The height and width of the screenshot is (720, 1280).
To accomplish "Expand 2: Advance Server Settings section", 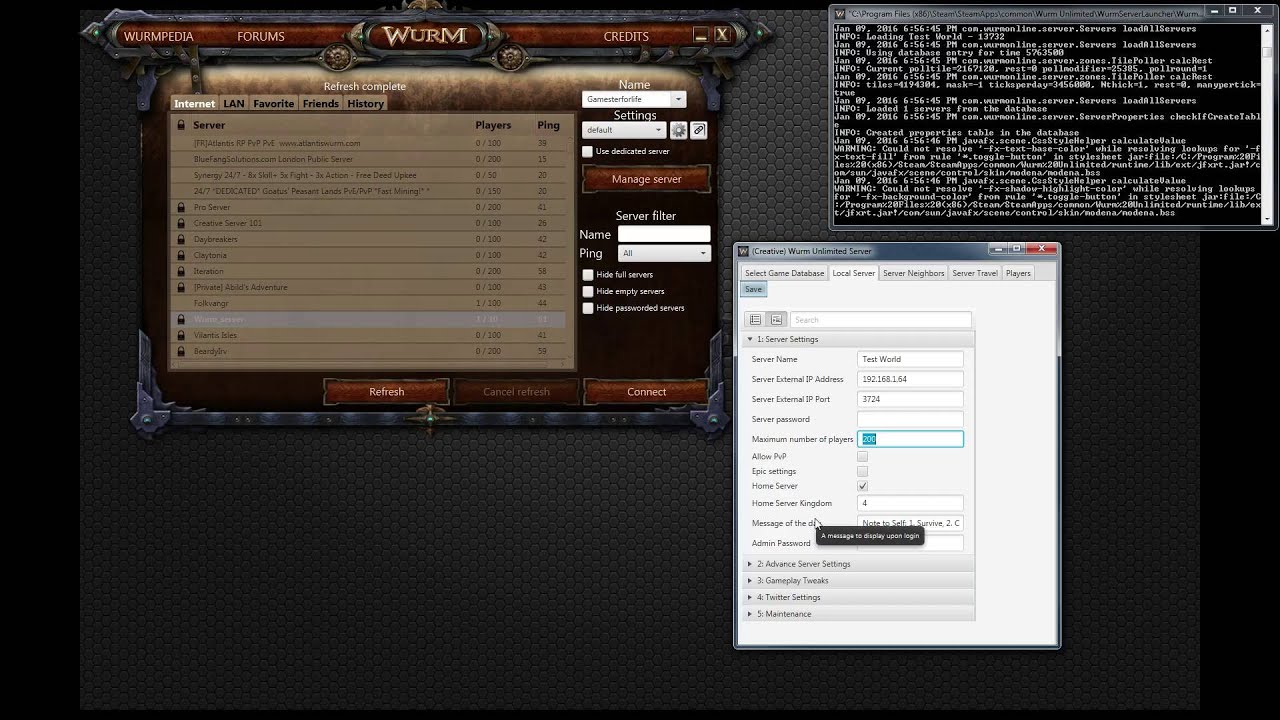I will coord(859,564).
